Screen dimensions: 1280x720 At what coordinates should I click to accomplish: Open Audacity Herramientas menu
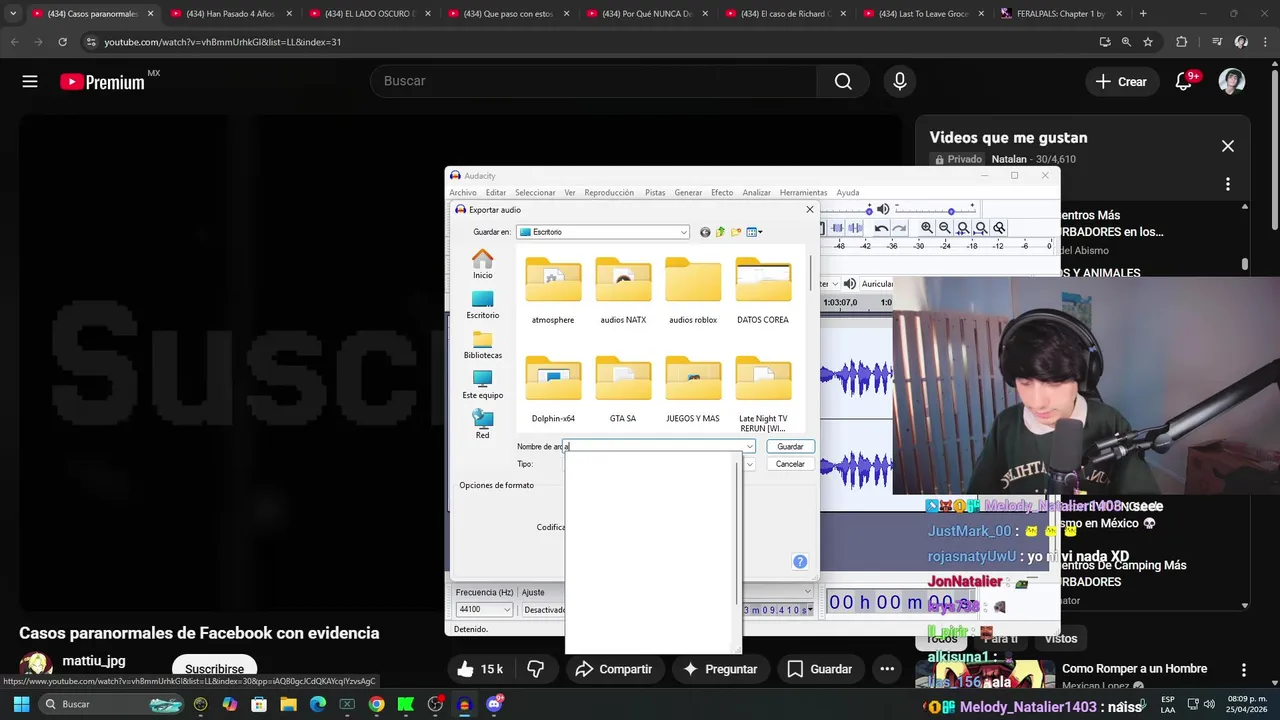[x=804, y=193]
